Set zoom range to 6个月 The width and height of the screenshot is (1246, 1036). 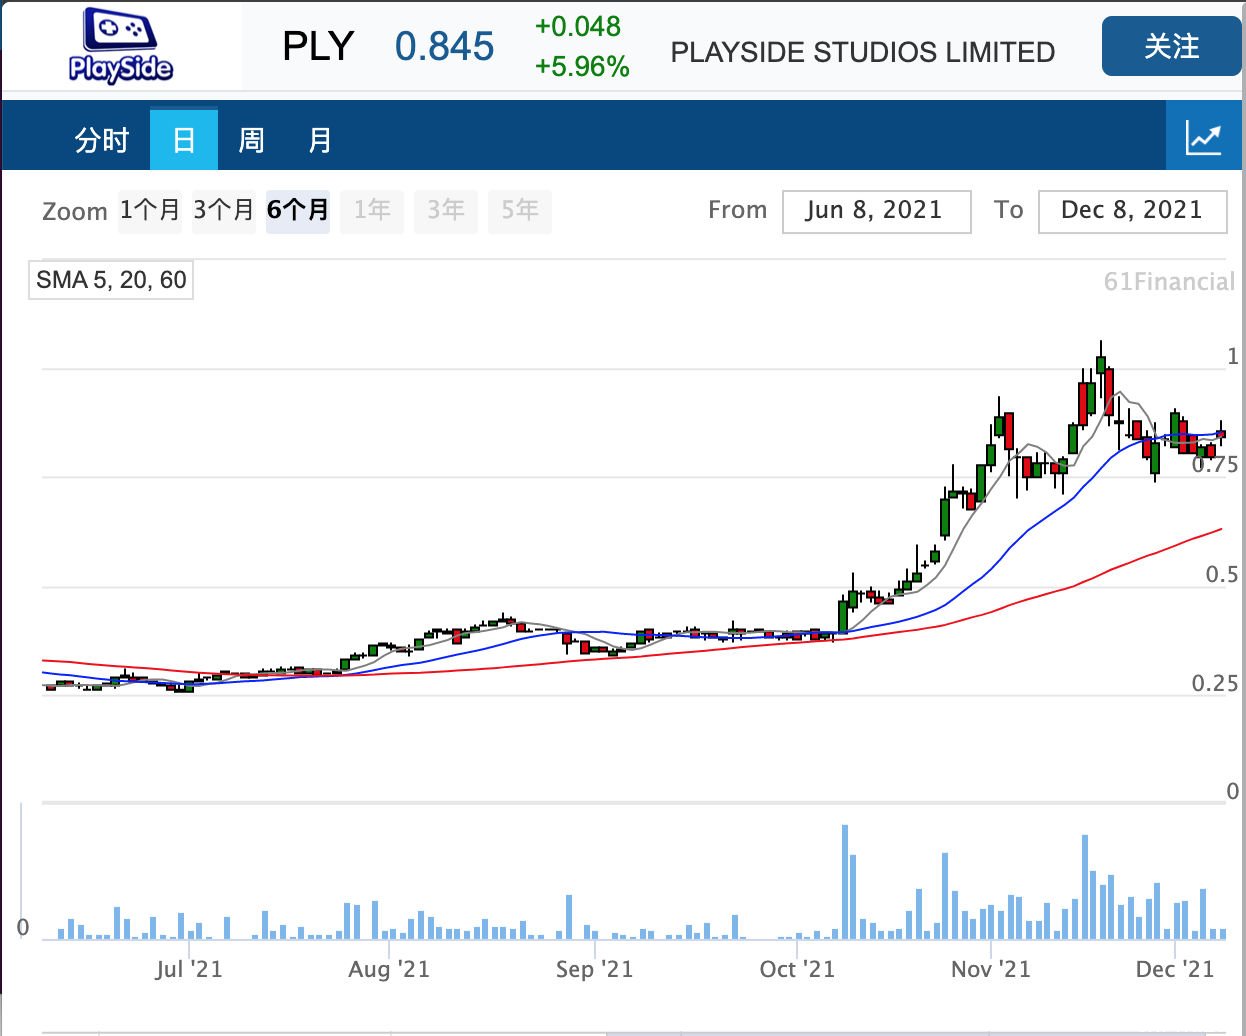(298, 211)
